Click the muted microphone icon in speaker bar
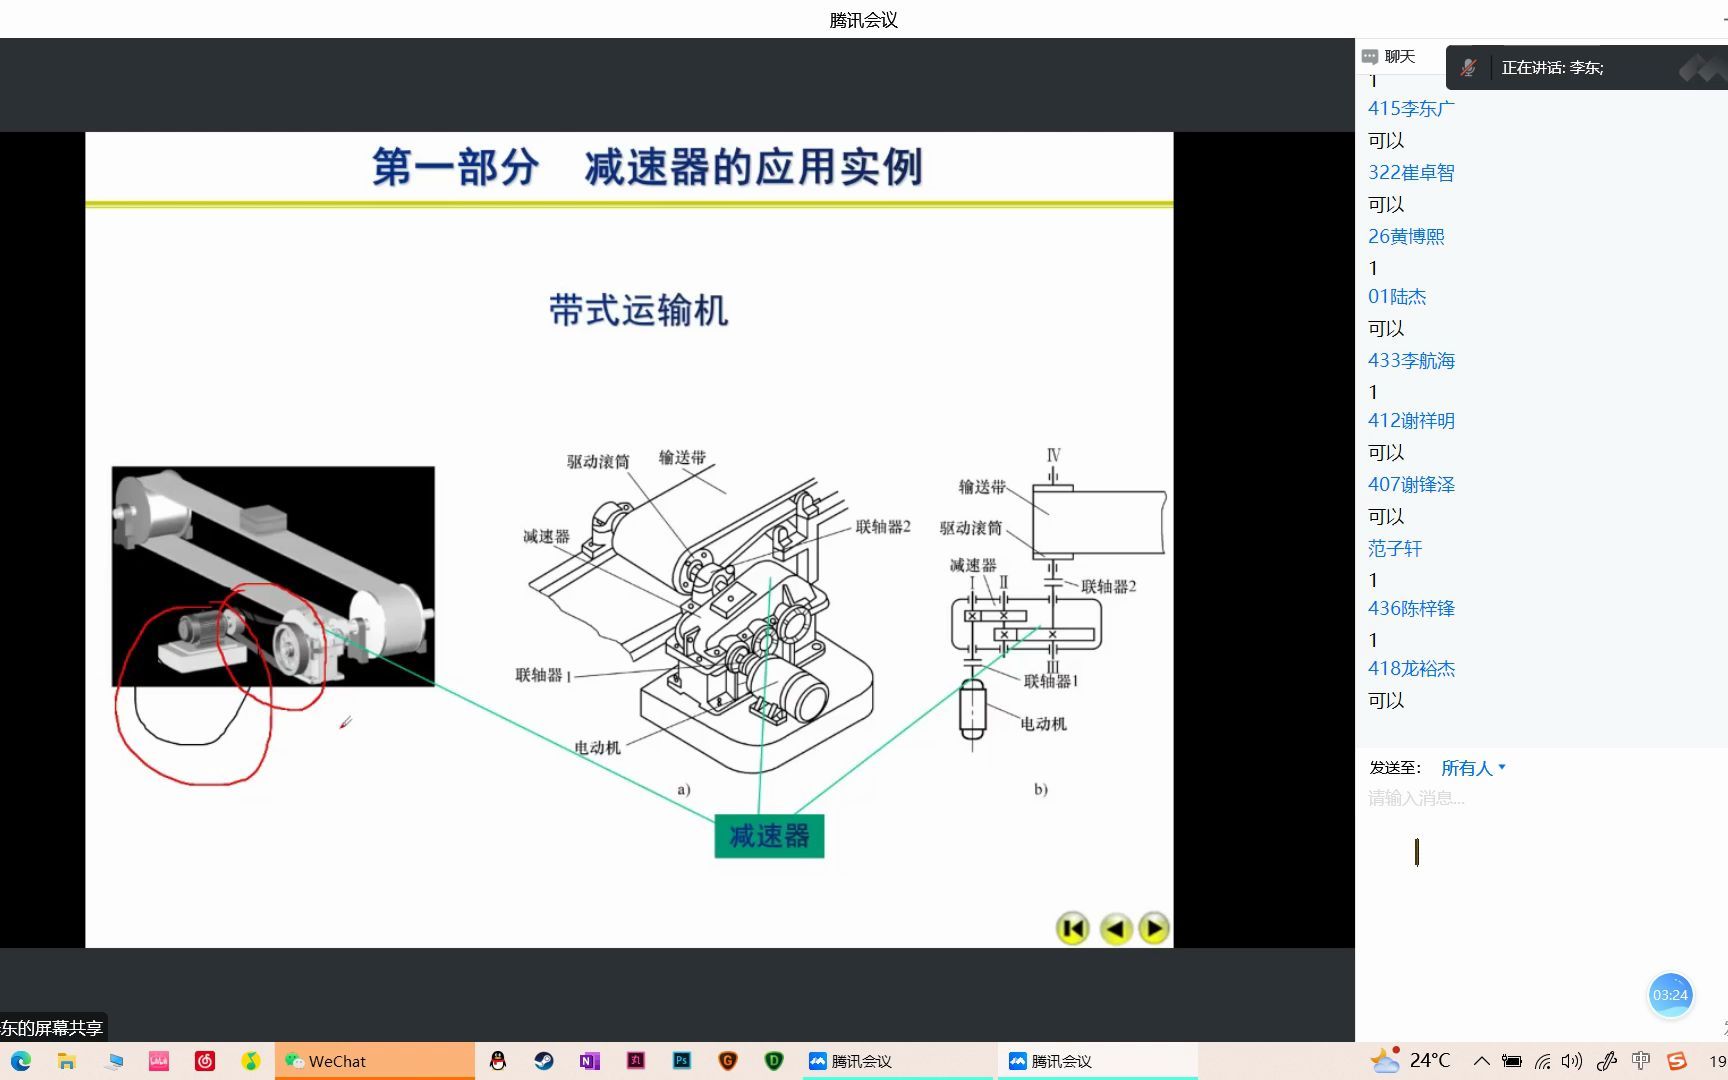The width and height of the screenshot is (1728, 1080). pos(1469,68)
